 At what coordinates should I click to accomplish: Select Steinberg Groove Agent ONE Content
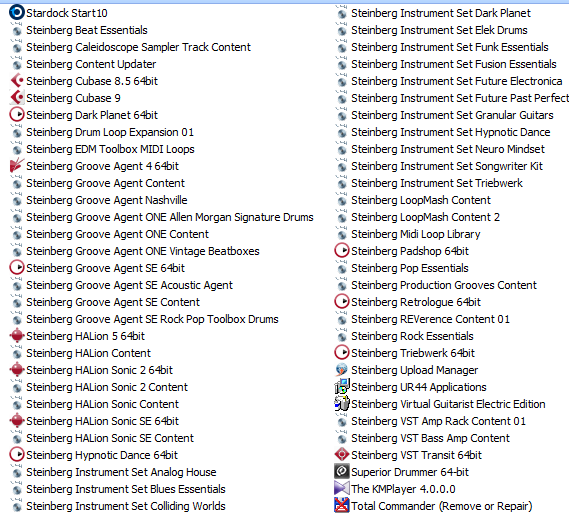coord(117,234)
